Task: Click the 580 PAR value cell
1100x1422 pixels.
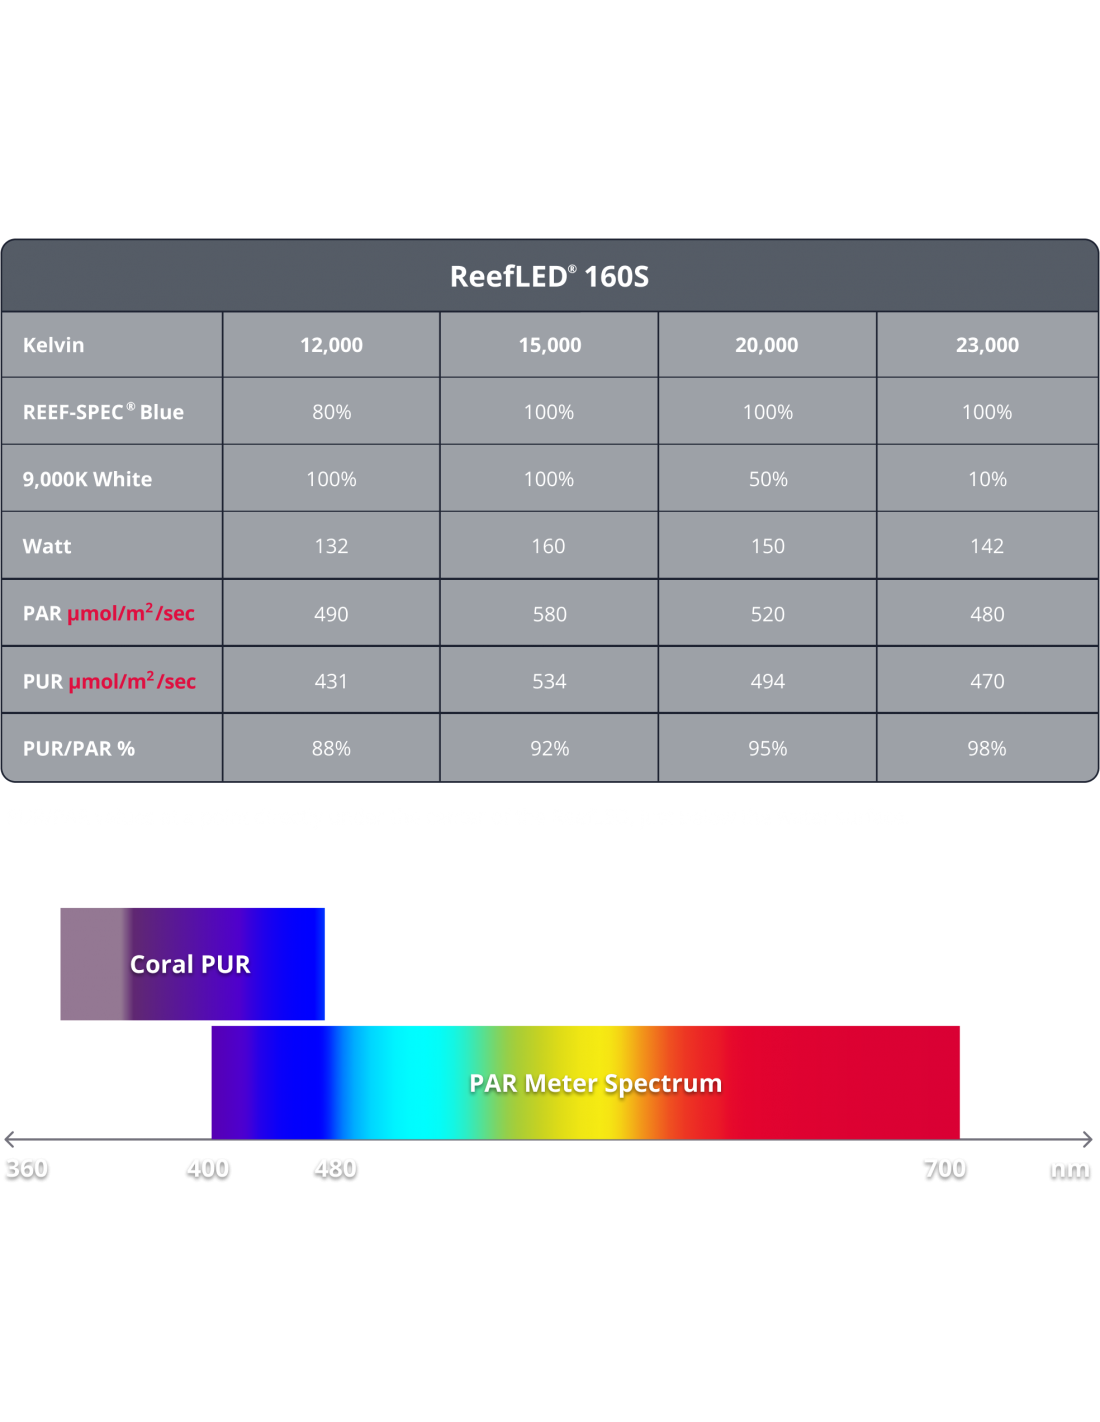Action: pyautogui.click(x=549, y=614)
